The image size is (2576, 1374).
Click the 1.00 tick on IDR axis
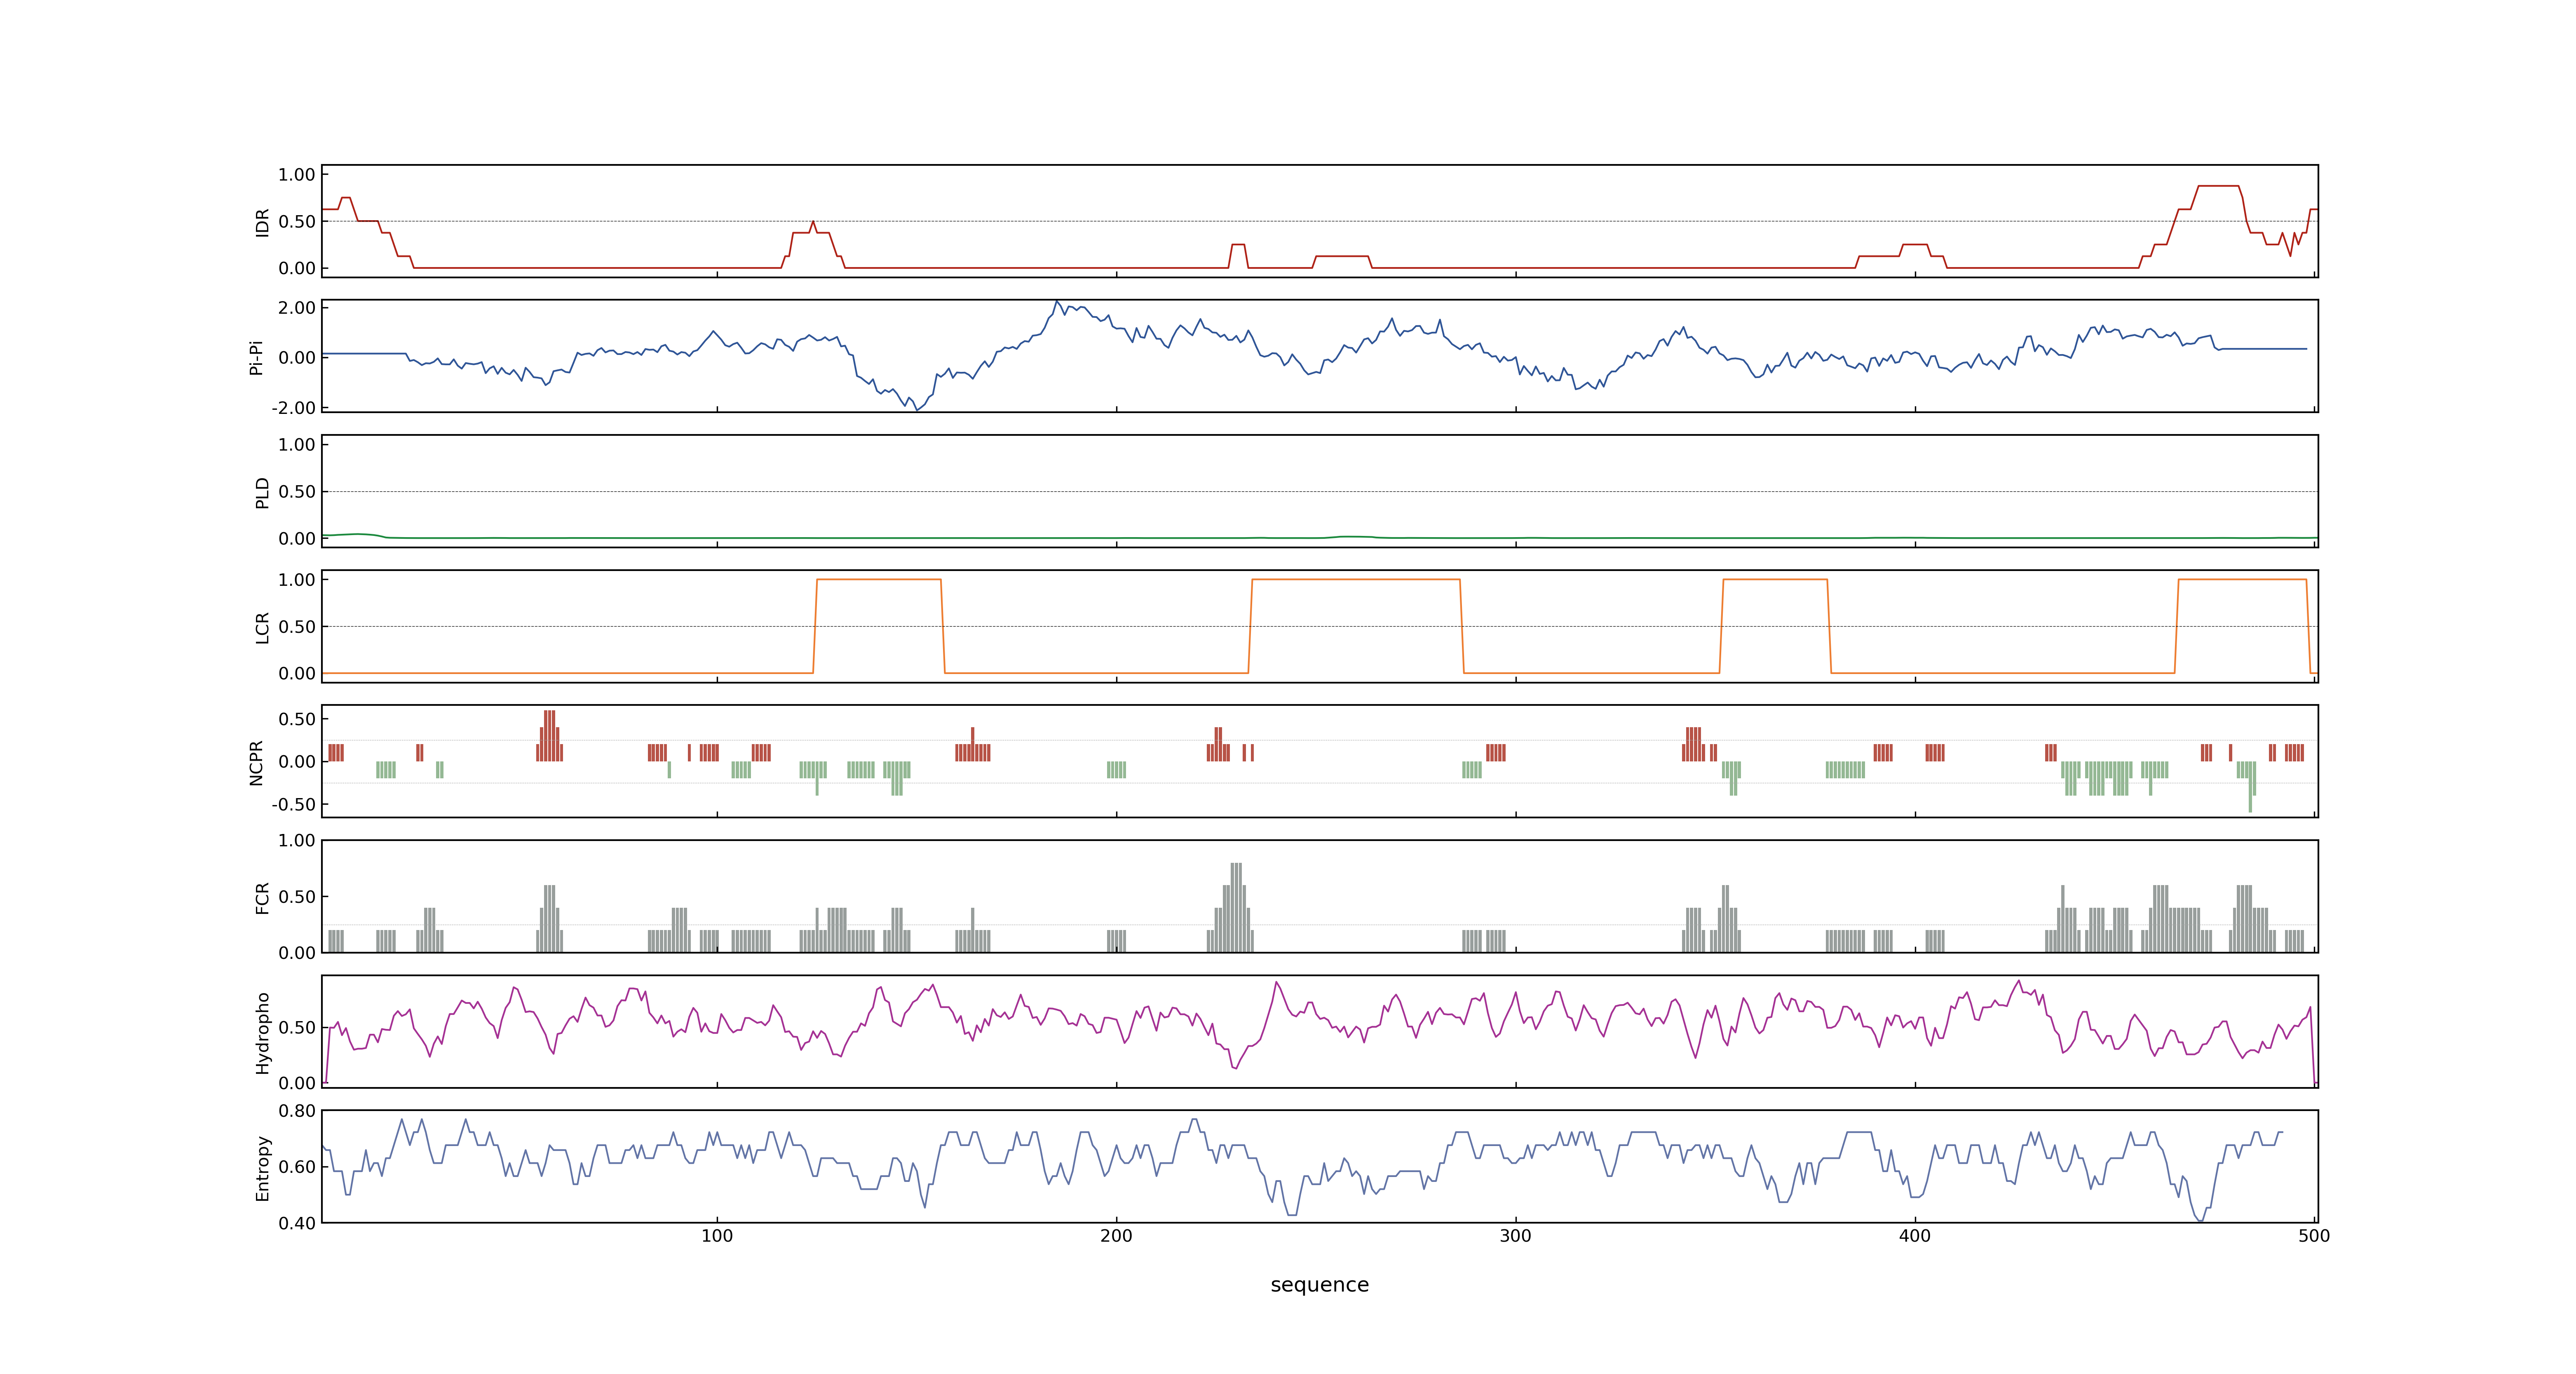click(297, 175)
